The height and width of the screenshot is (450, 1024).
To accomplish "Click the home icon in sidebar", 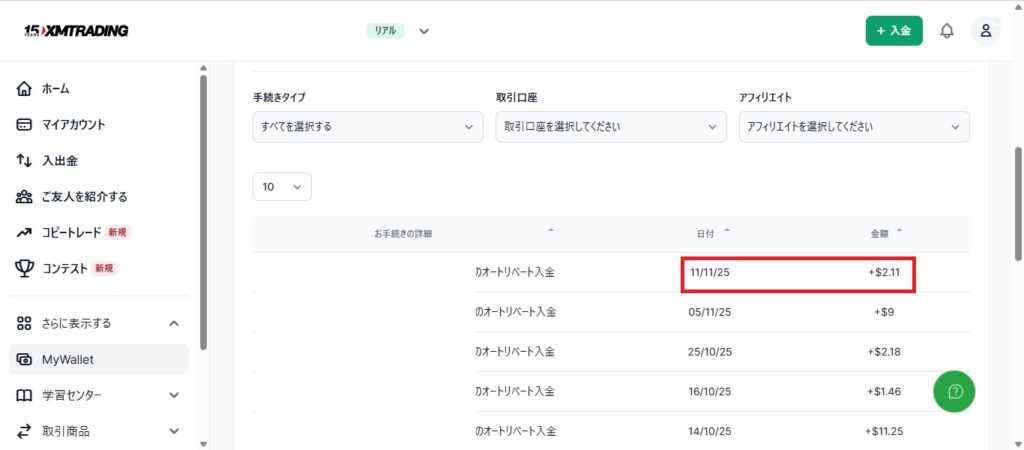I will pyautogui.click(x=25, y=89).
